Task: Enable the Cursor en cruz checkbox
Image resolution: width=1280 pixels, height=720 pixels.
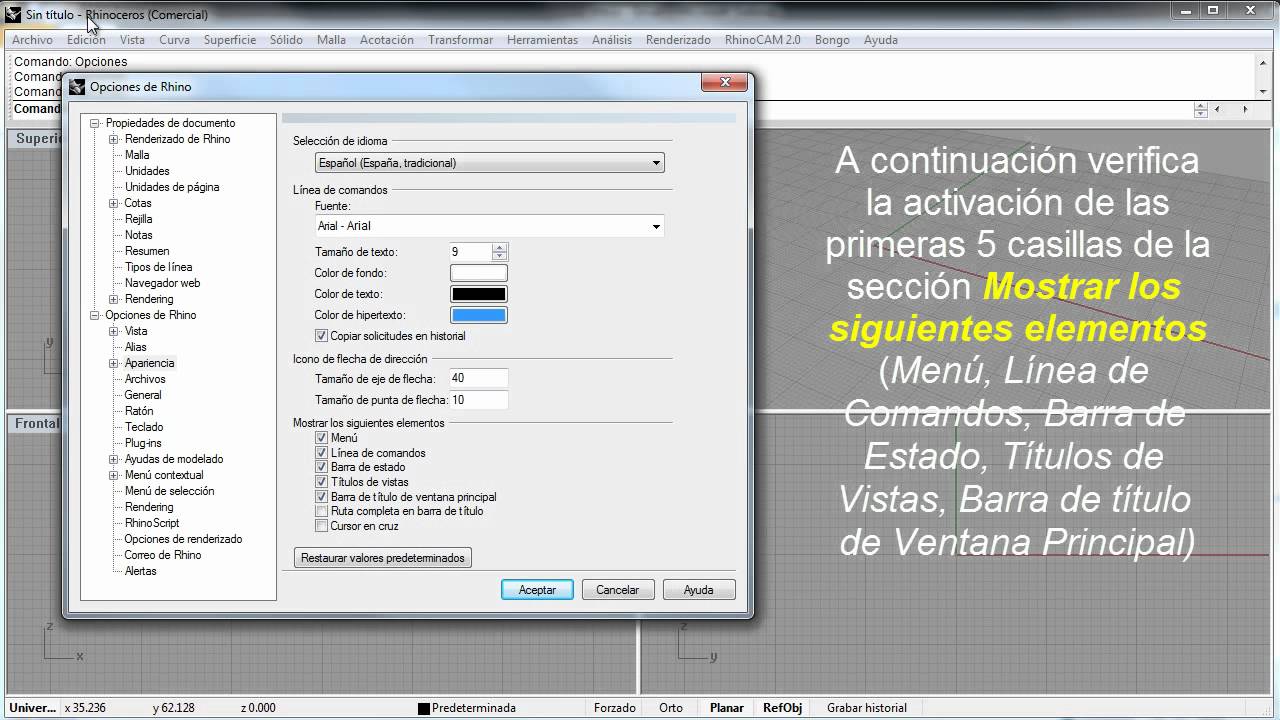Action: pyautogui.click(x=321, y=526)
